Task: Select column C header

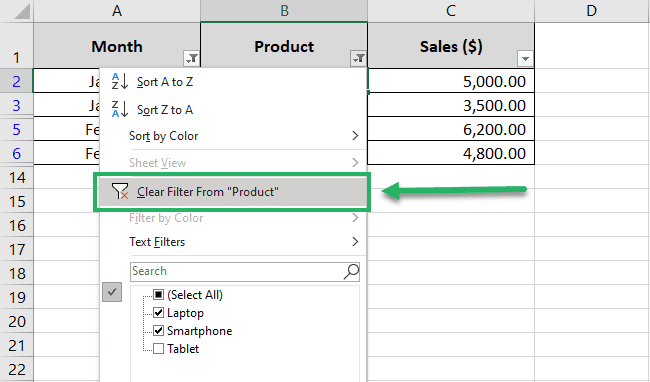Action: [x=451, y=11]
